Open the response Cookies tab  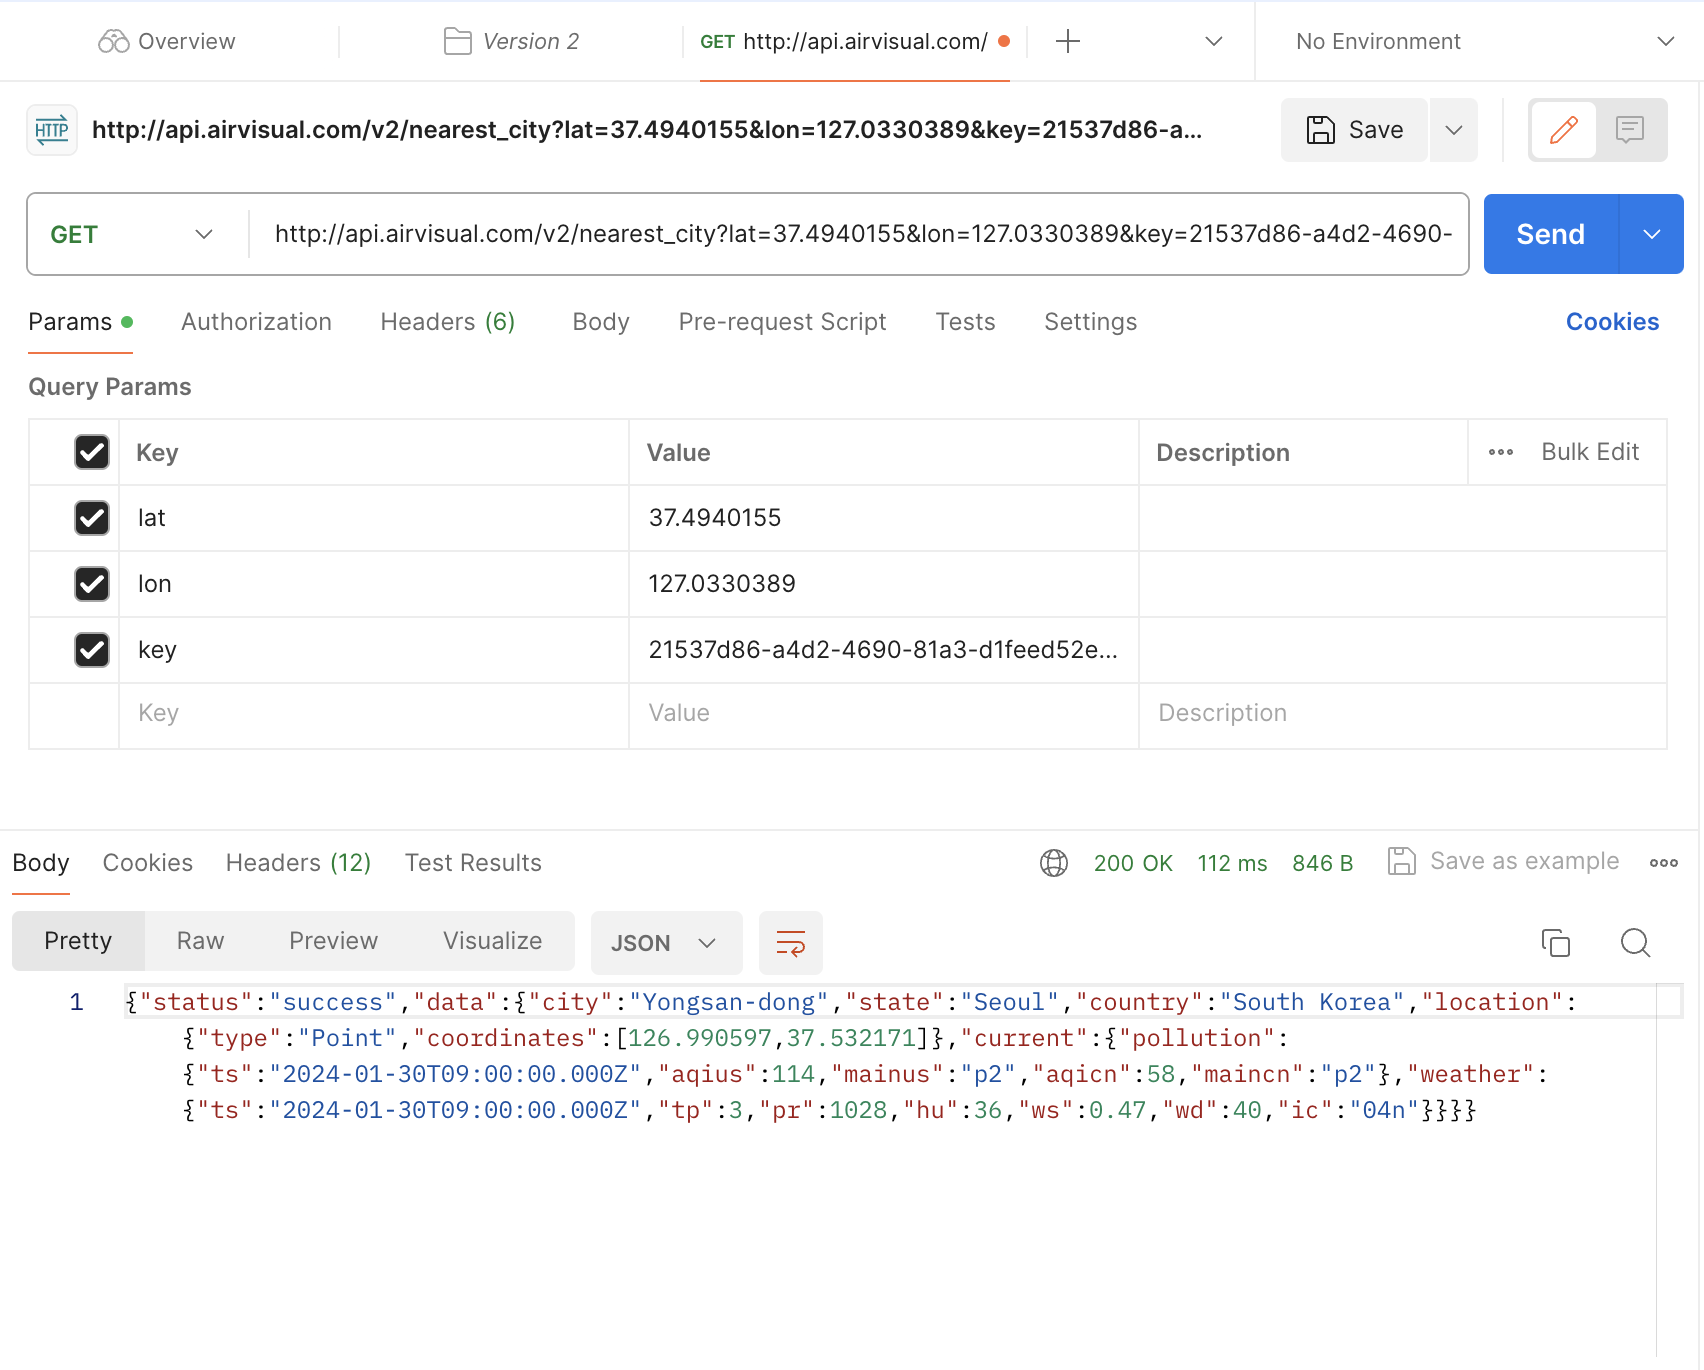click(x=148, y=863)
